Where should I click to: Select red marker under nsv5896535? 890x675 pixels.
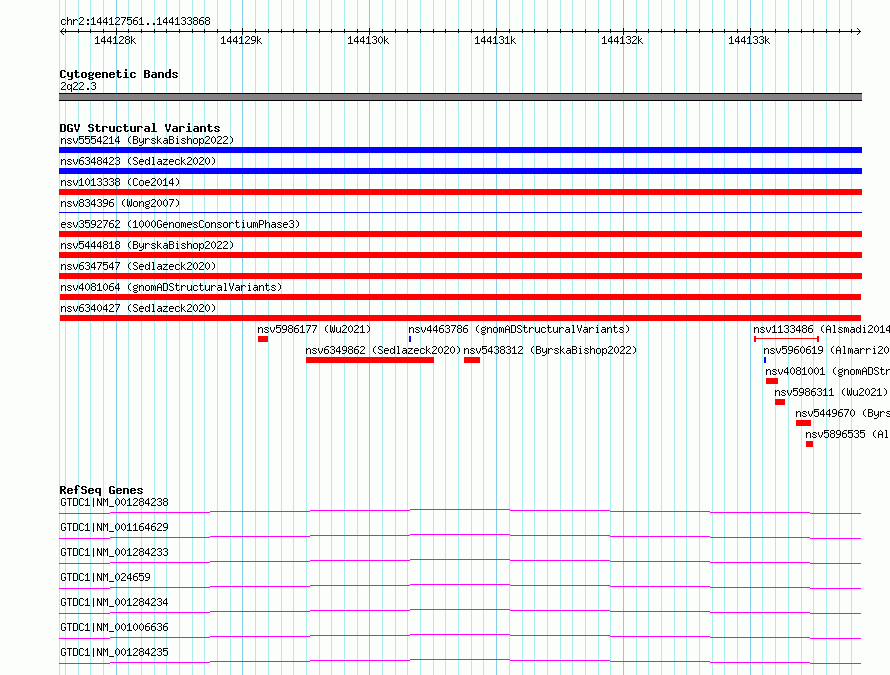(x=809, y=444)
